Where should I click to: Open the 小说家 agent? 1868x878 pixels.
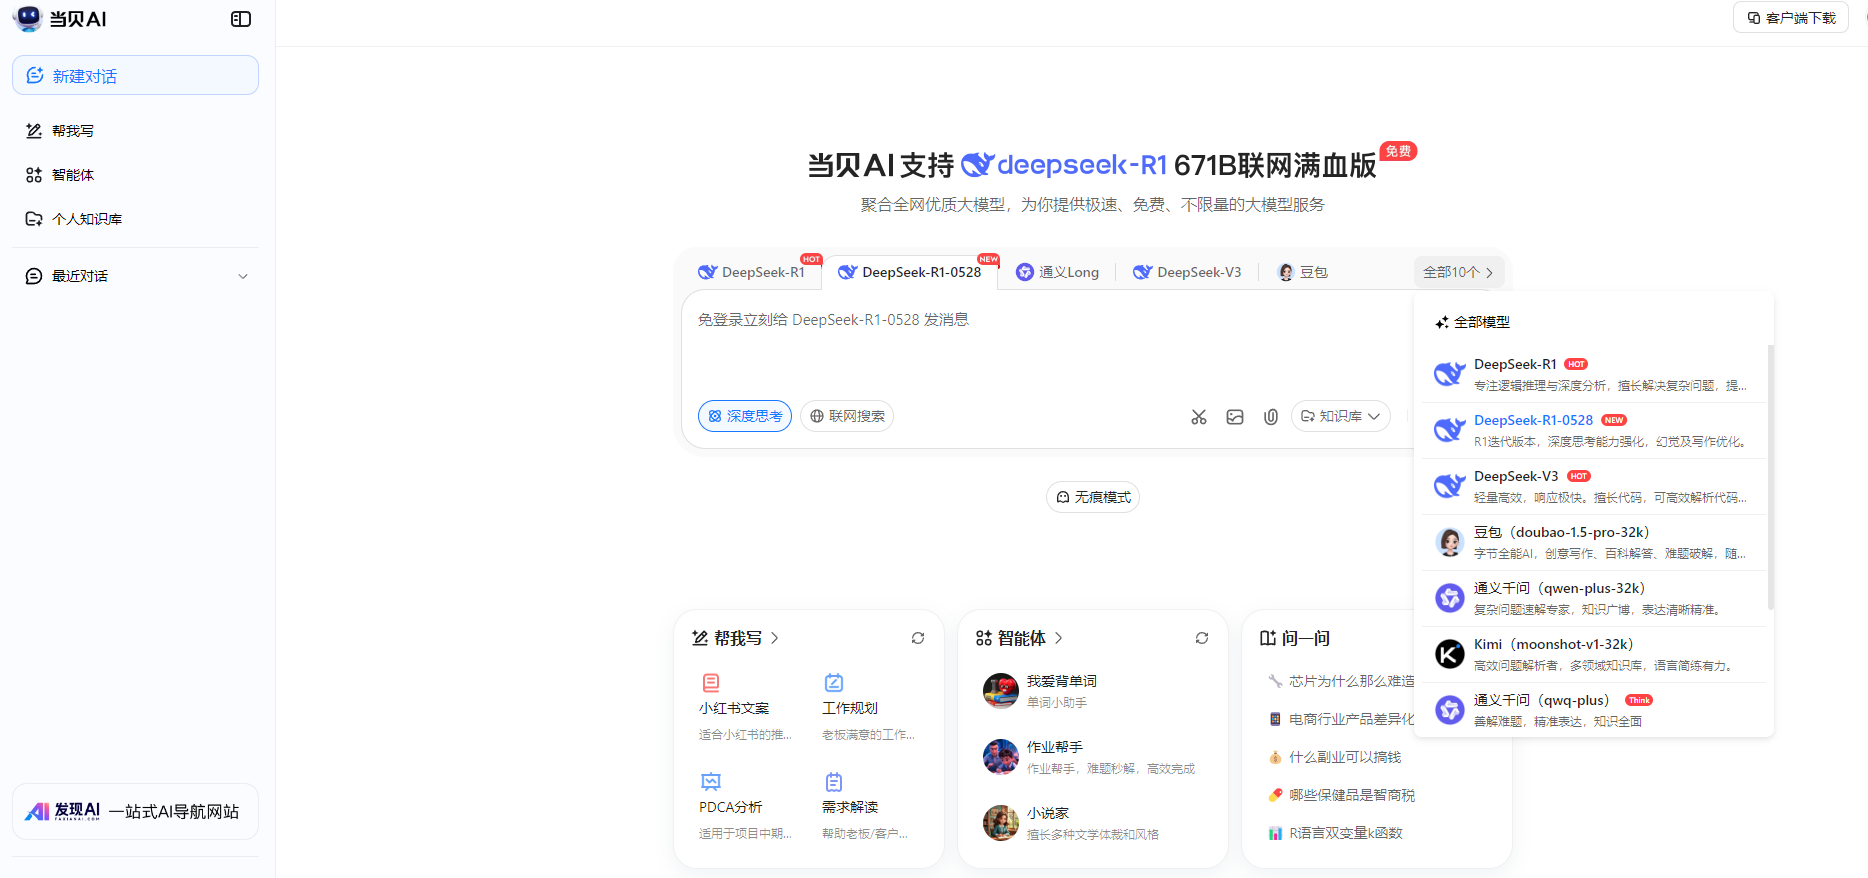coord(1092,823)
